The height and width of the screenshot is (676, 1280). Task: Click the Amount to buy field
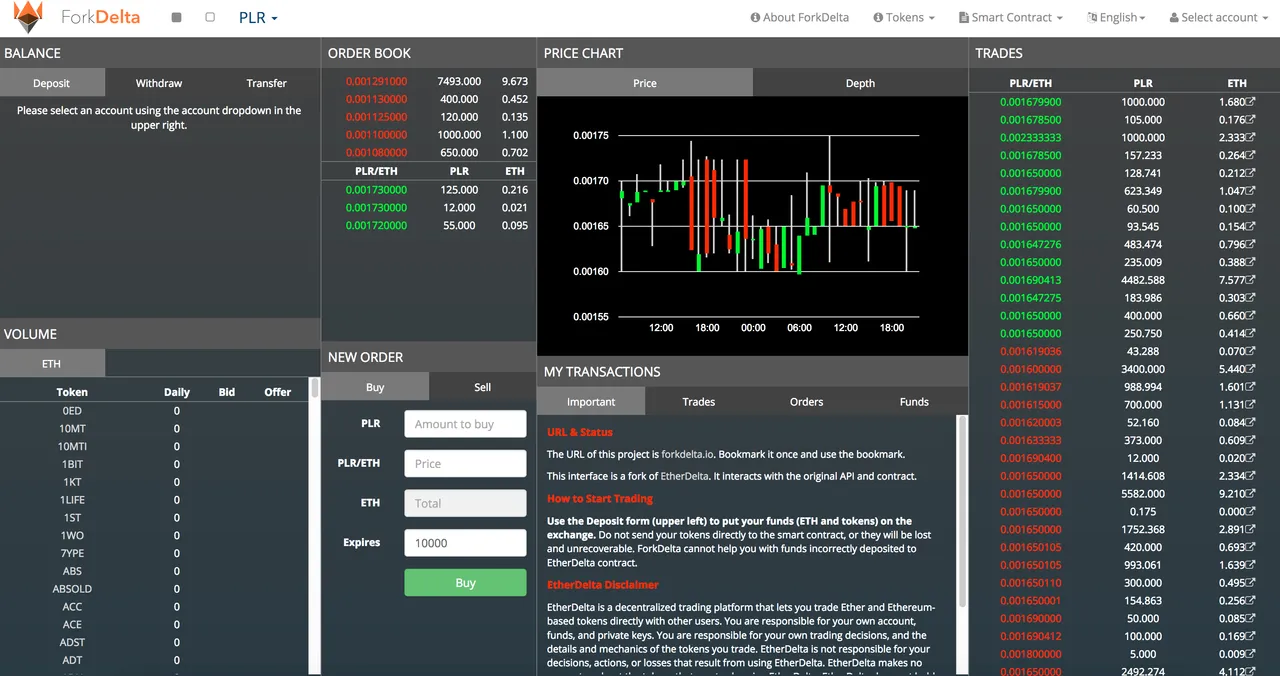point(465,424)
